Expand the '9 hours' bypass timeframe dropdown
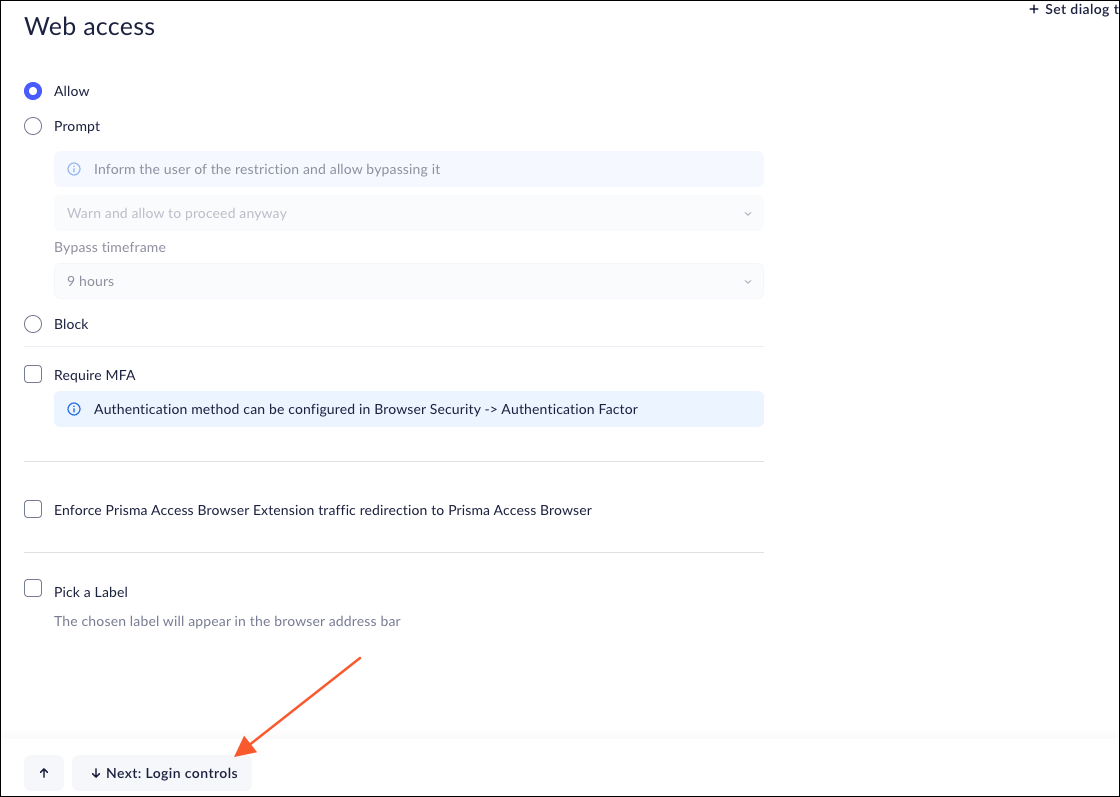 click(x=408, y=281)
